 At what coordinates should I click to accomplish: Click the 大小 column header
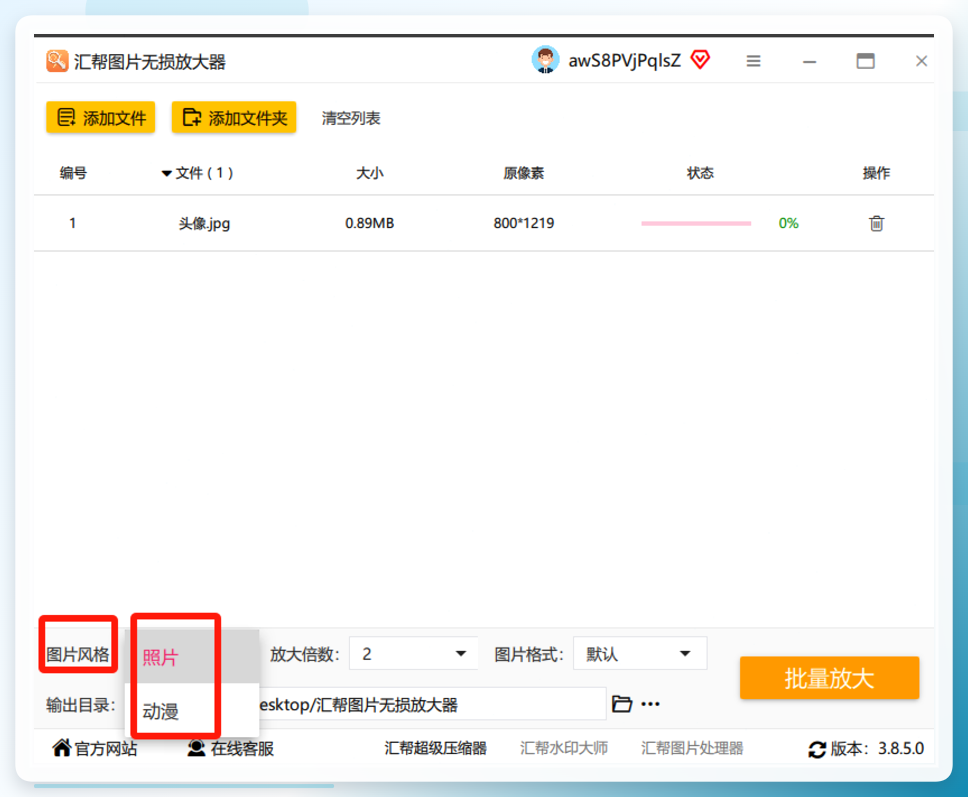tap(370, 173)
